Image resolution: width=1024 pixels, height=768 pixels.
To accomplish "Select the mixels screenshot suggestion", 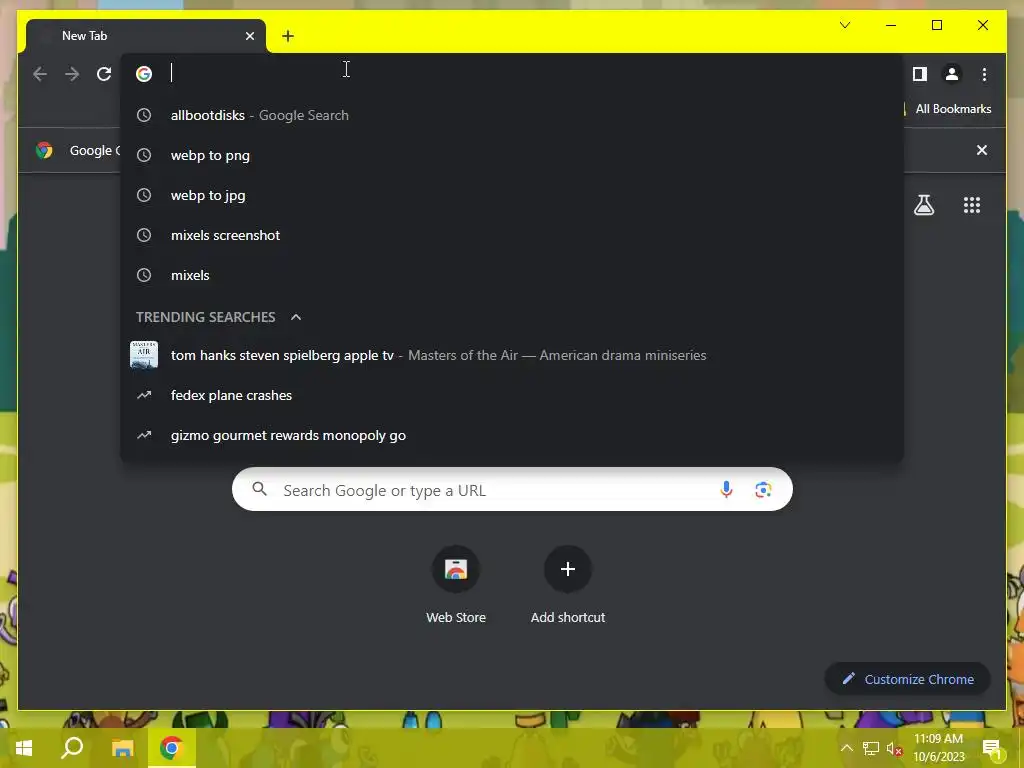I will point(512,235).
